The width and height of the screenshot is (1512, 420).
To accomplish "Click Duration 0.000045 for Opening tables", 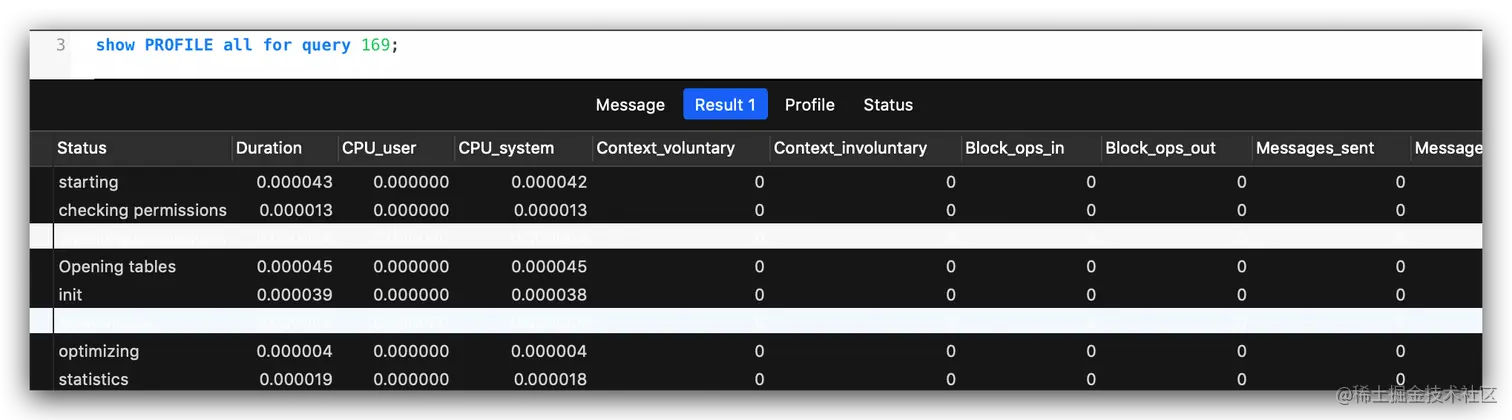I will point(294,267).
